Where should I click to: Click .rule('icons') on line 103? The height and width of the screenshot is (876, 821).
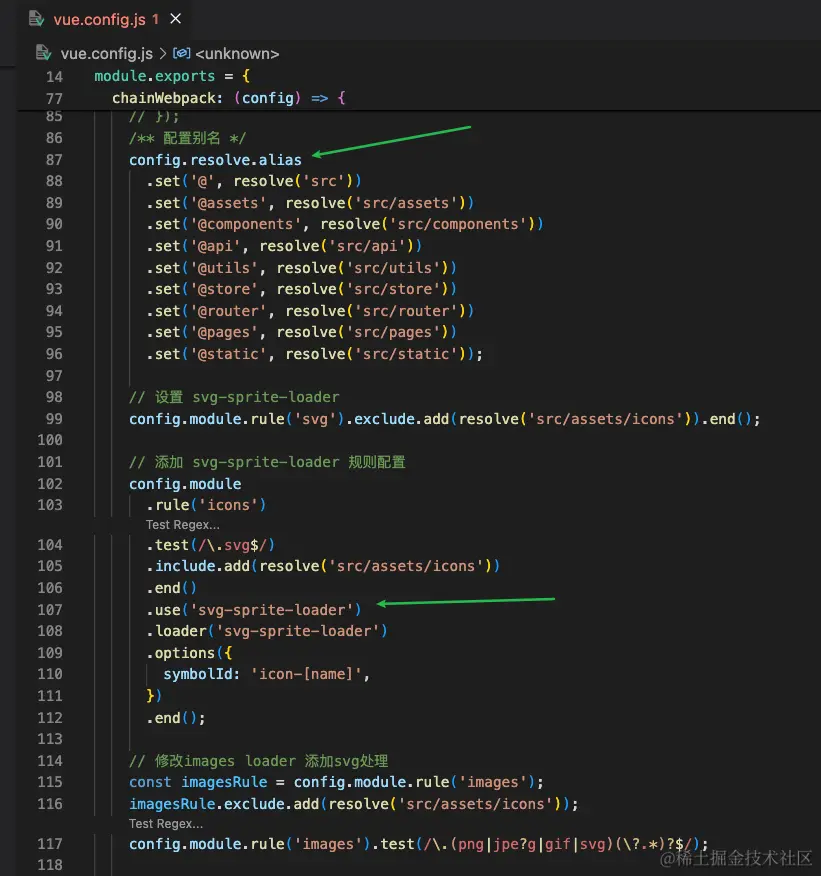(x=206, y=505)
